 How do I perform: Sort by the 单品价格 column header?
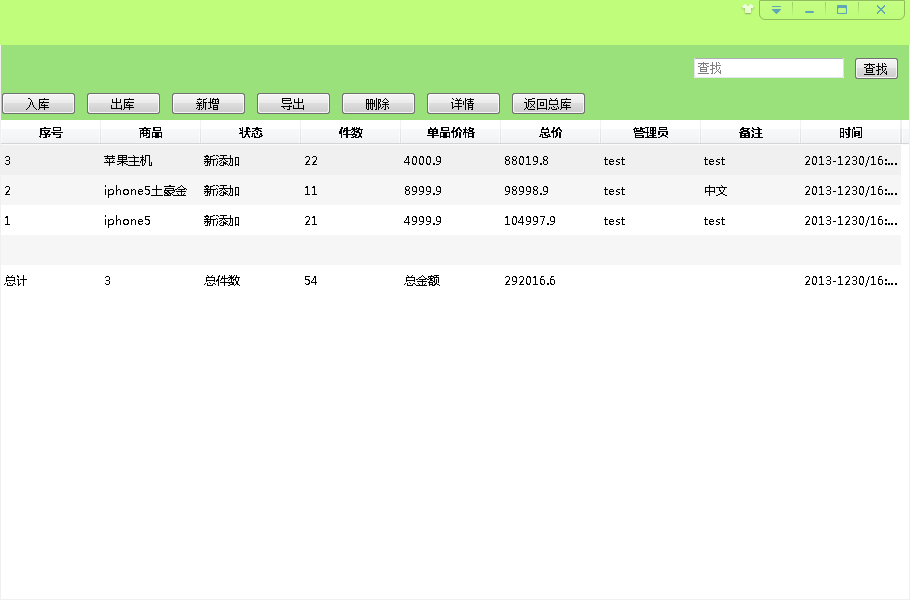click(450, 133)
